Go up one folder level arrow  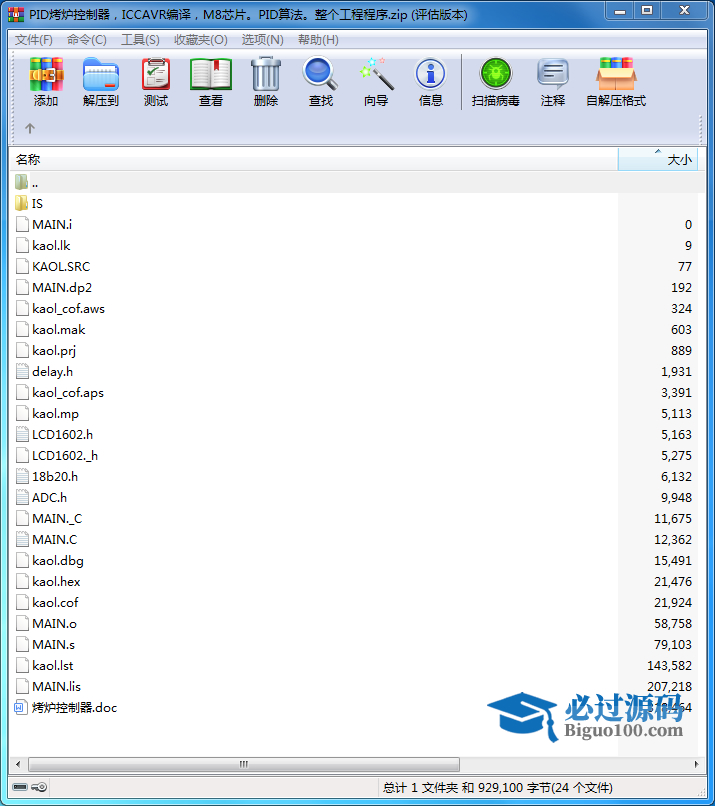click(30, 128)
